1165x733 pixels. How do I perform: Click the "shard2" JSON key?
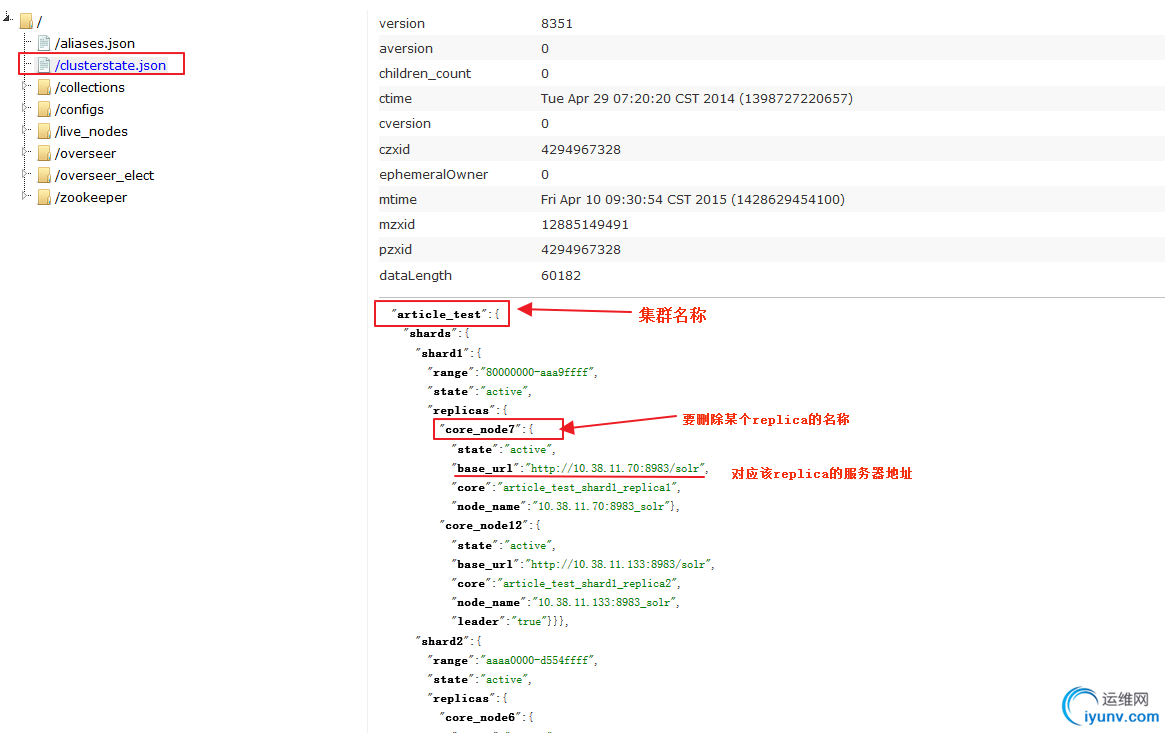point(443,641)
